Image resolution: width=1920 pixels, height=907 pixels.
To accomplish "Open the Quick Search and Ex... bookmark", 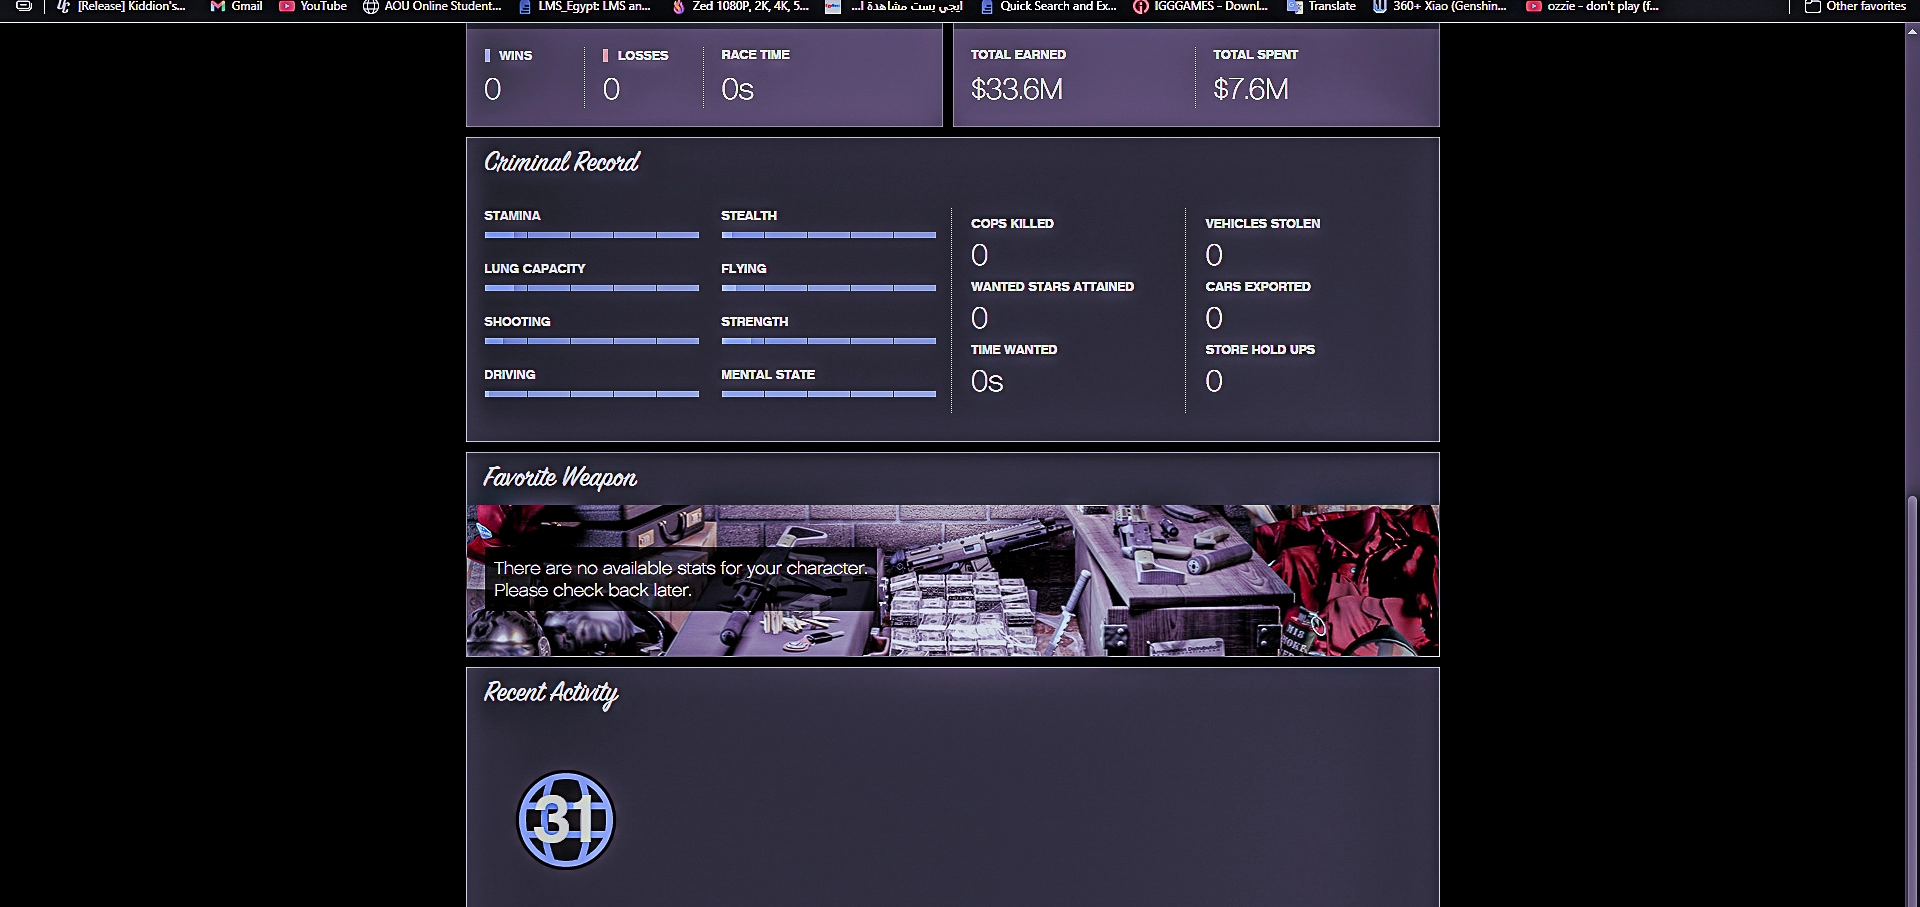I will [1048, 6].
